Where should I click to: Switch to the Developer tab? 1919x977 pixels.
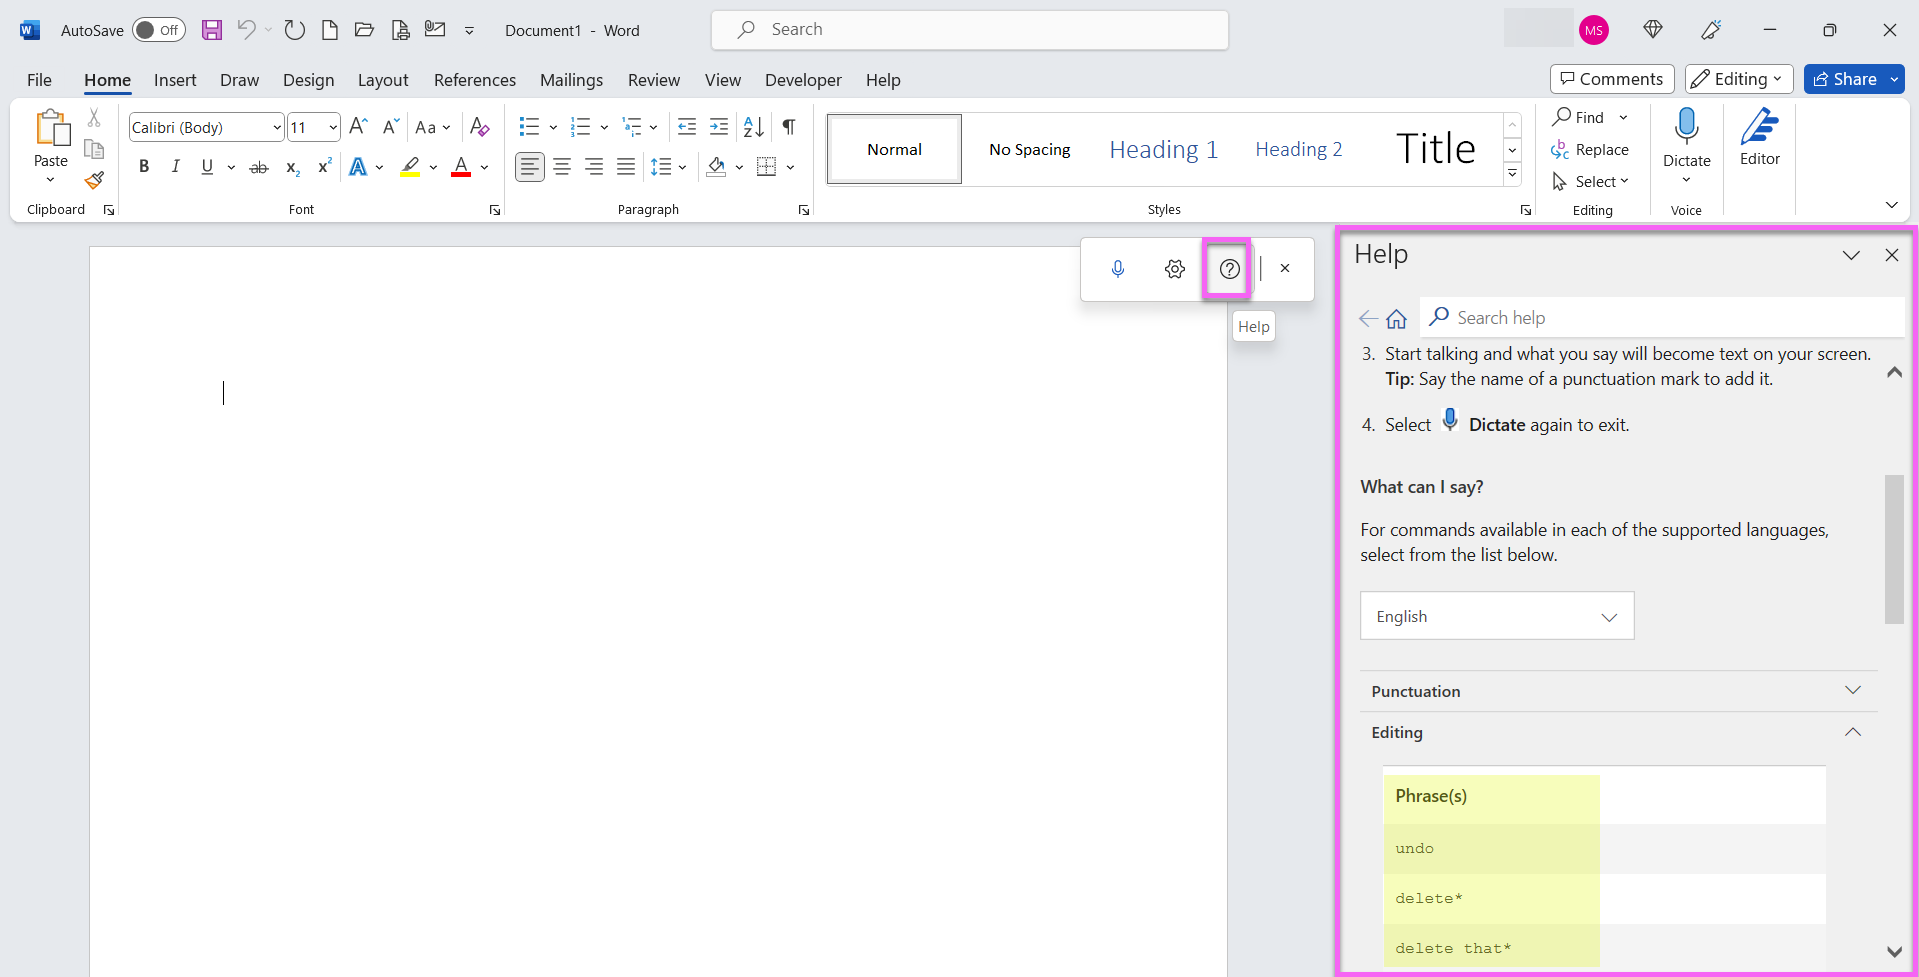(x=803, y=80)
